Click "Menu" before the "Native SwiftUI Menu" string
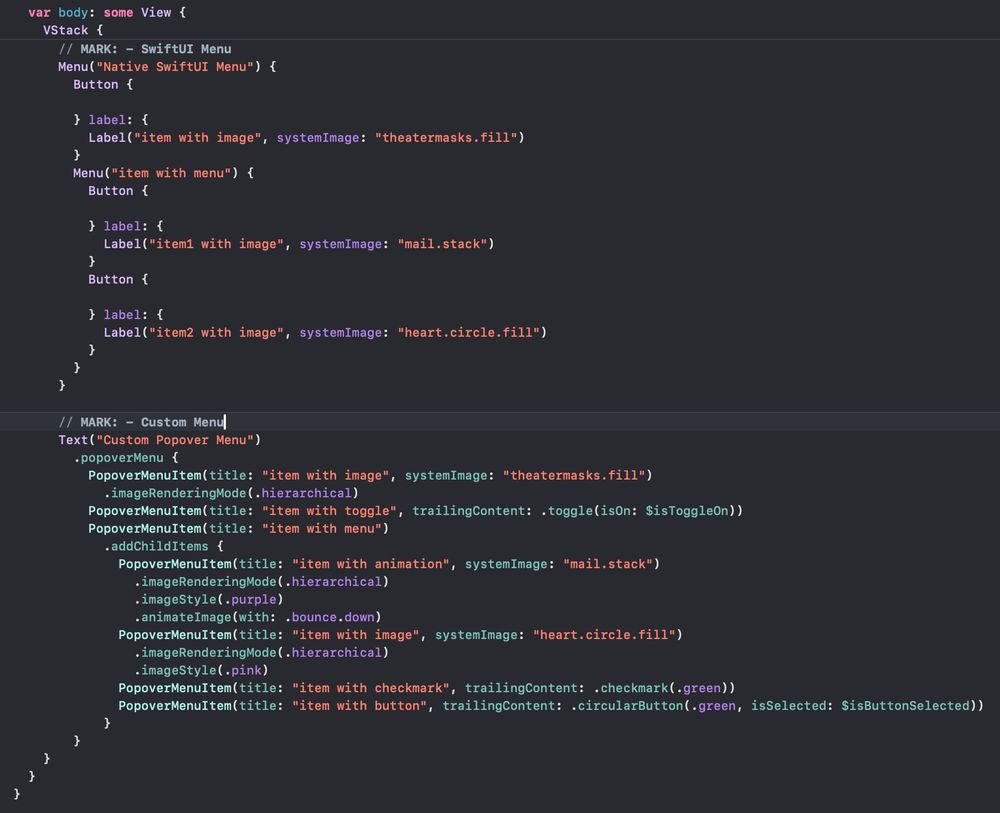The height and width of the screenshot is (813, 1000). click(73, 67)
